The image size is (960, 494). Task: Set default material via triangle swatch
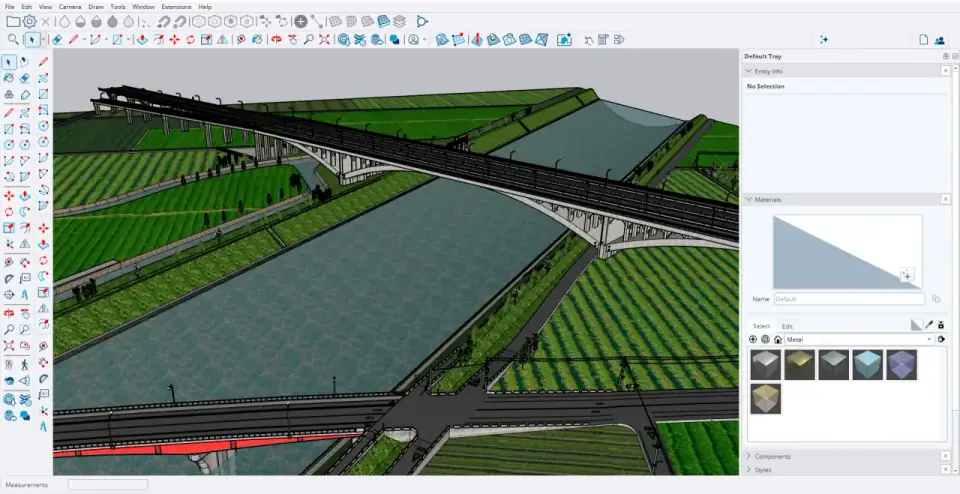[x=917, y=325]
